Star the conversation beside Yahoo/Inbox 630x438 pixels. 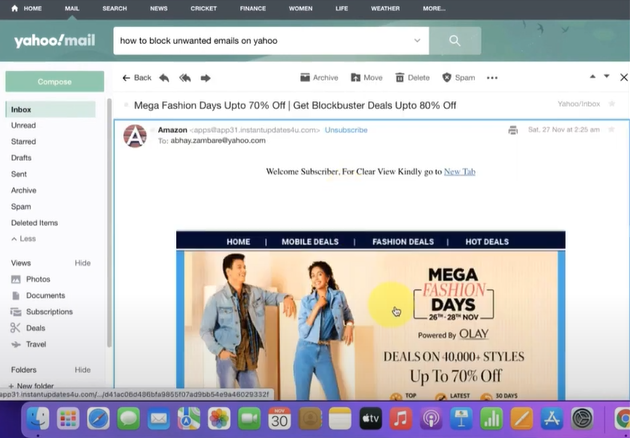[x=612, y=104]
